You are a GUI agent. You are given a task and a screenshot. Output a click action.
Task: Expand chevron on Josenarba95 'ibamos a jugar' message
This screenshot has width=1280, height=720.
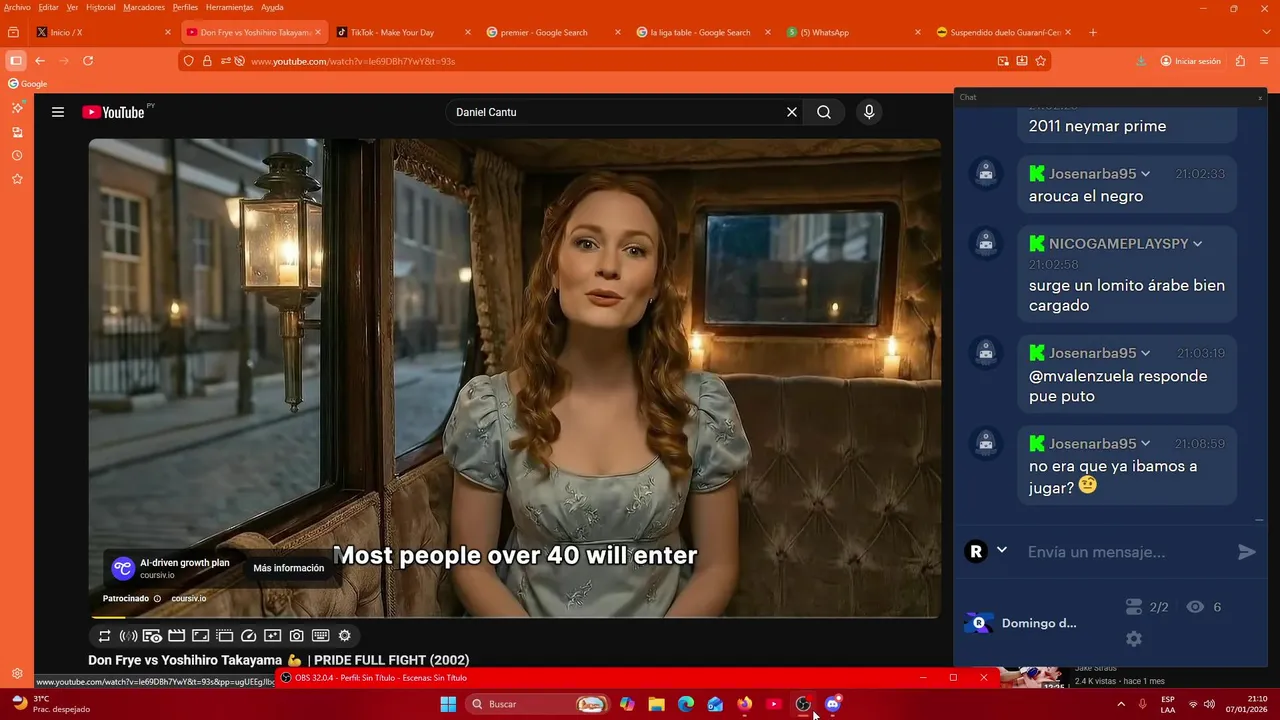1145,443
